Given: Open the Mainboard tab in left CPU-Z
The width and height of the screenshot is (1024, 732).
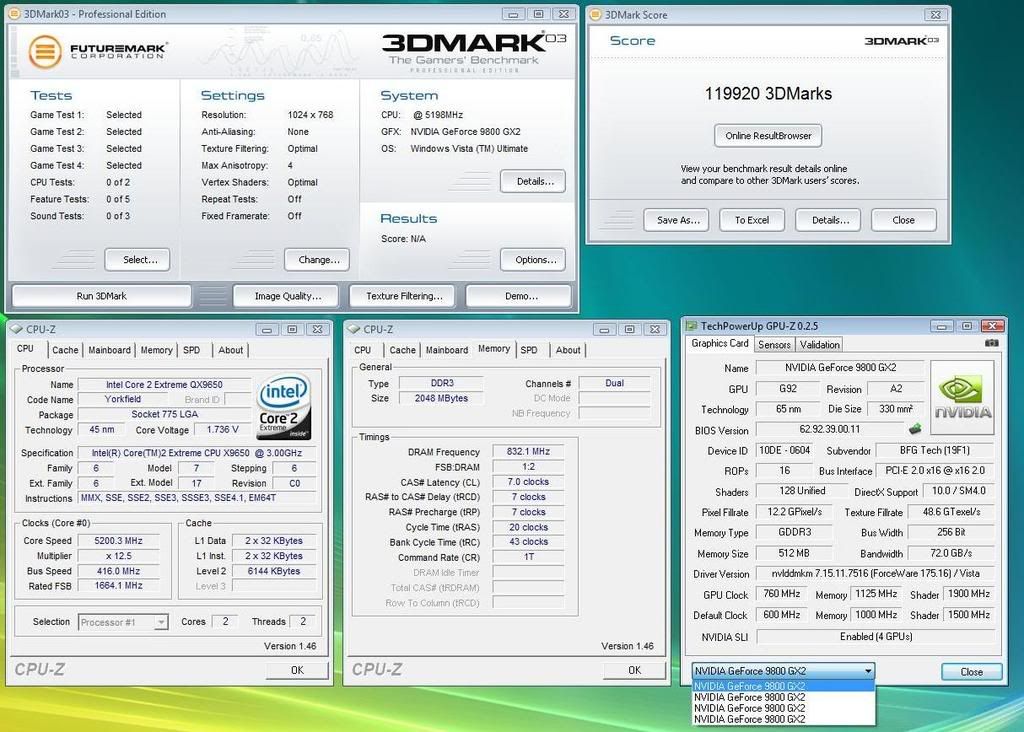Looking at the screenshot, I should click(x=109, y=350).
